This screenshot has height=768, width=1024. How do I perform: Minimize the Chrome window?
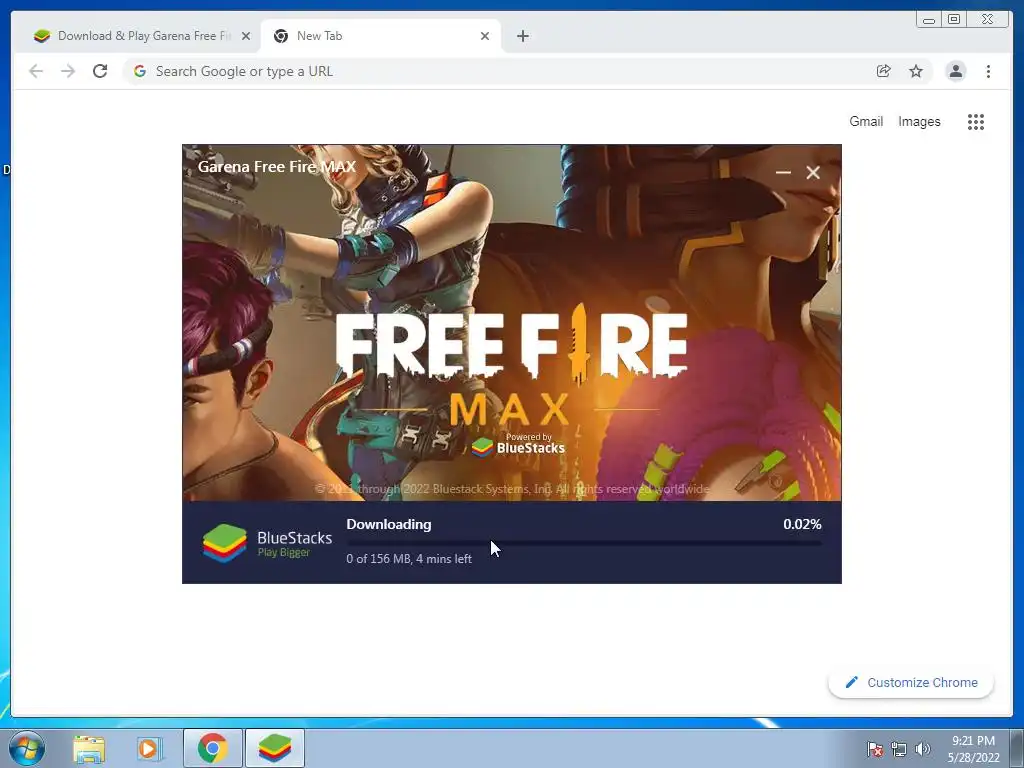(929, 20)
